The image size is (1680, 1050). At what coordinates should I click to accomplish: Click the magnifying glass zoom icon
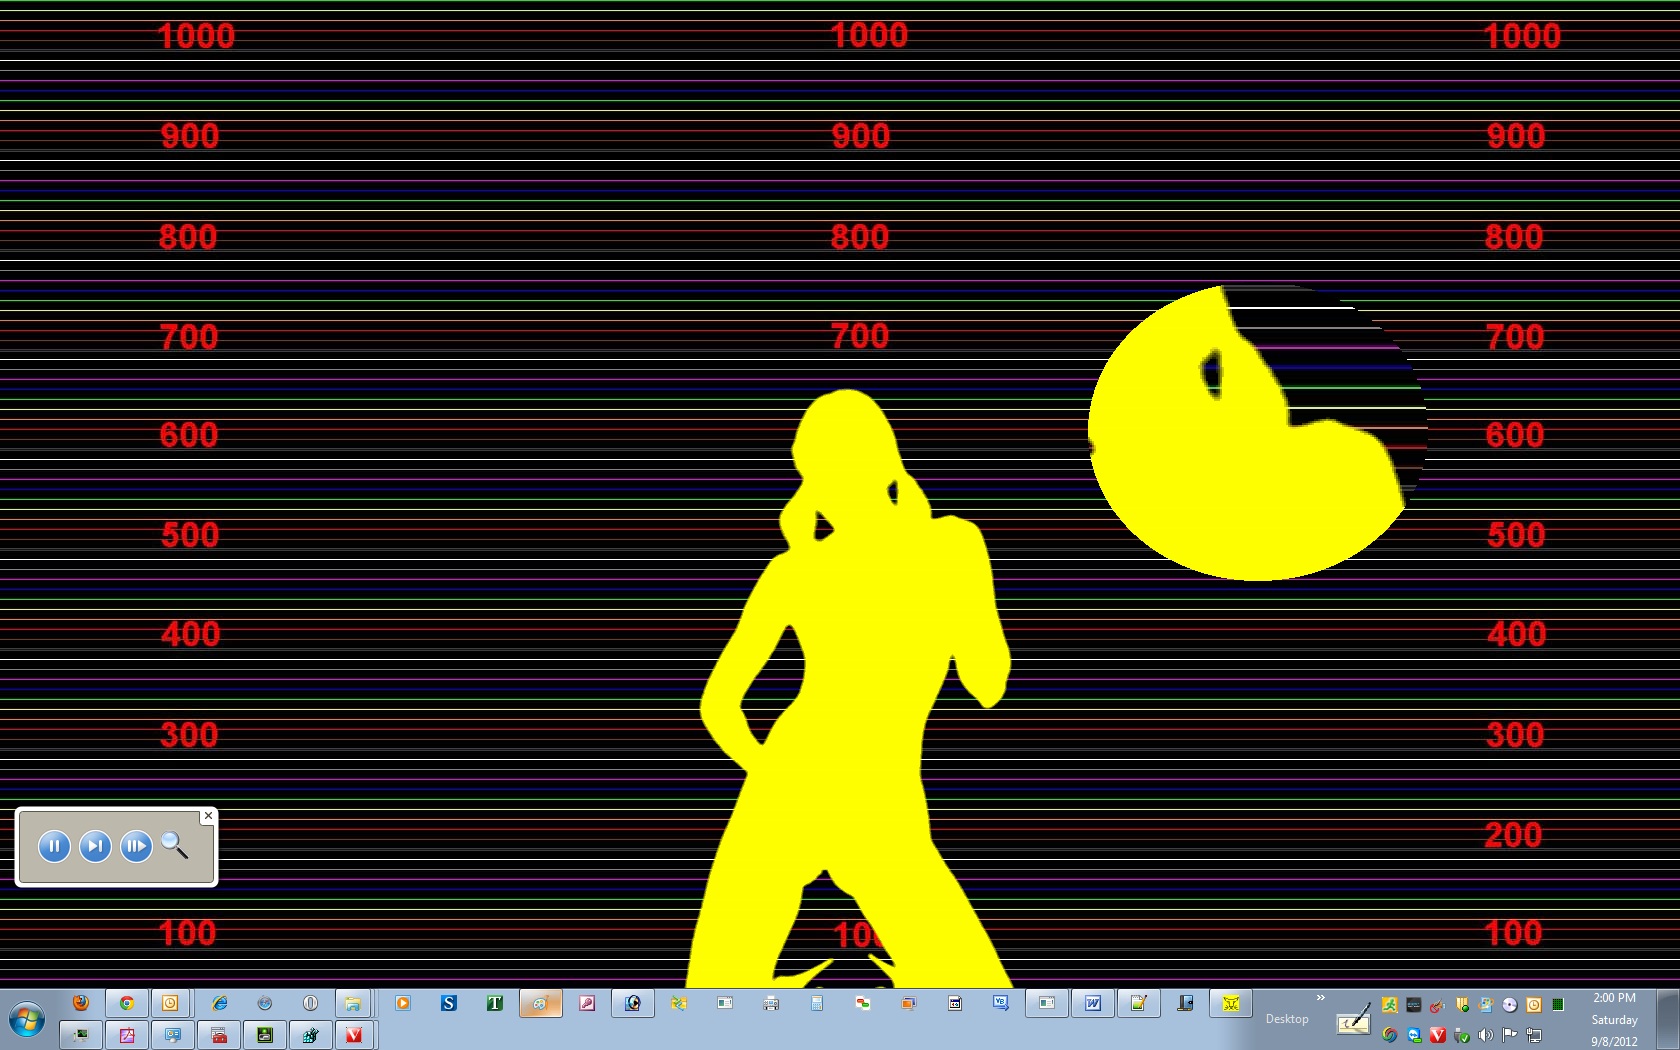point(175,846)
